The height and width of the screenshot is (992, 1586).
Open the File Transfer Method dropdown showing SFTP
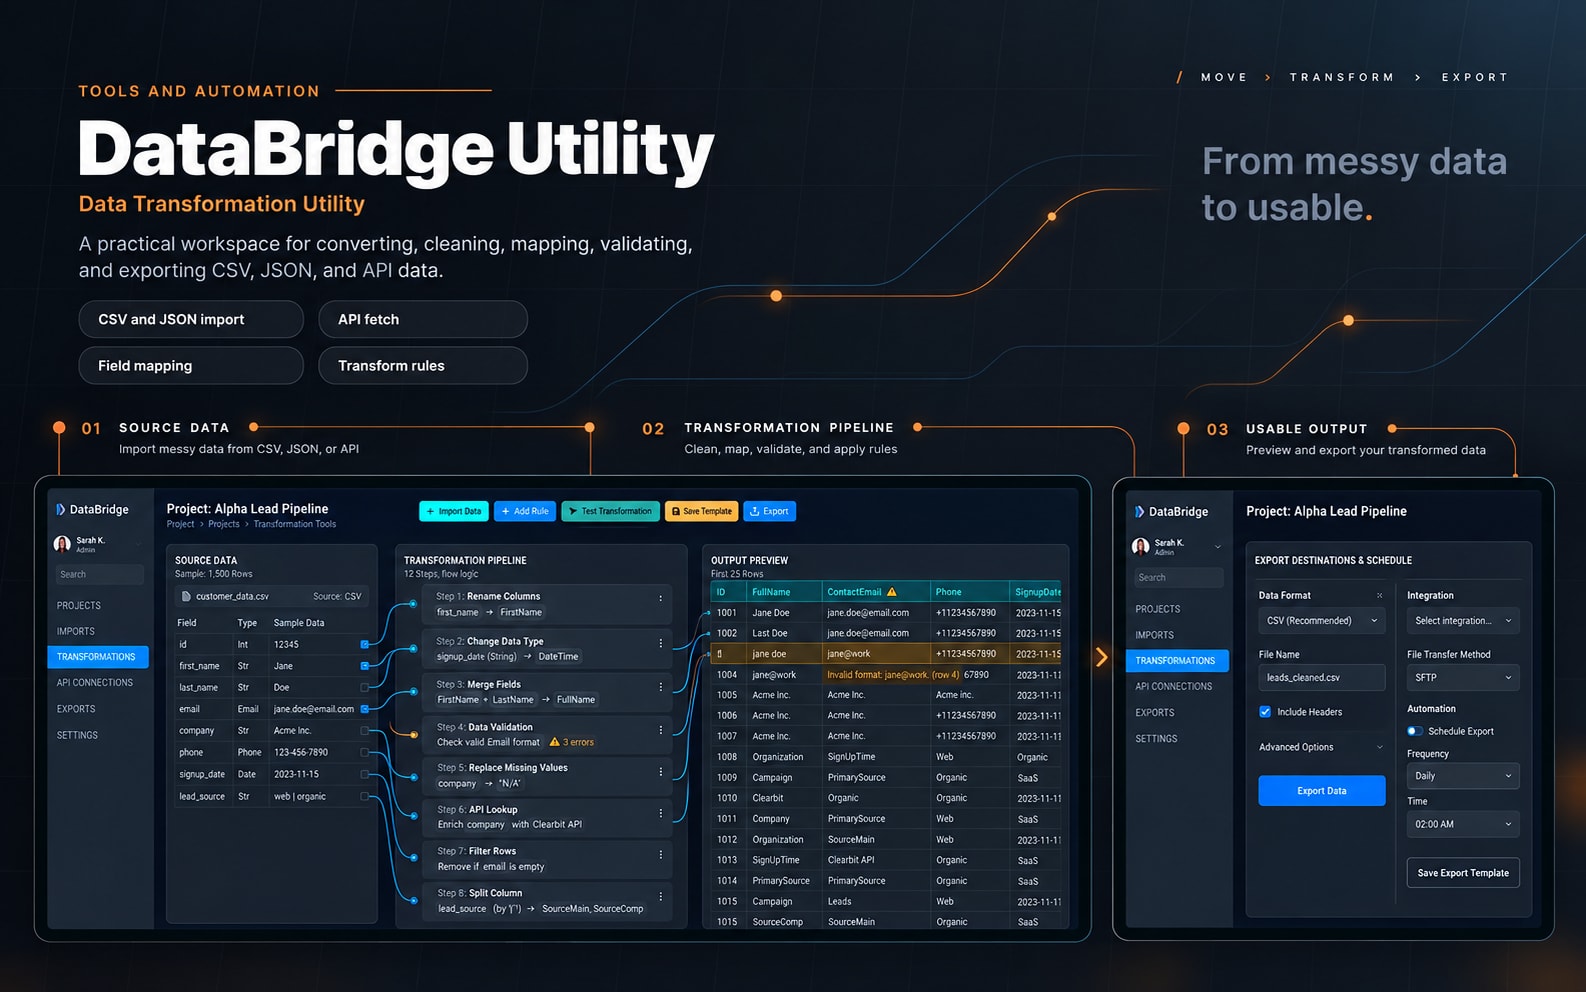click(1463, 678)
